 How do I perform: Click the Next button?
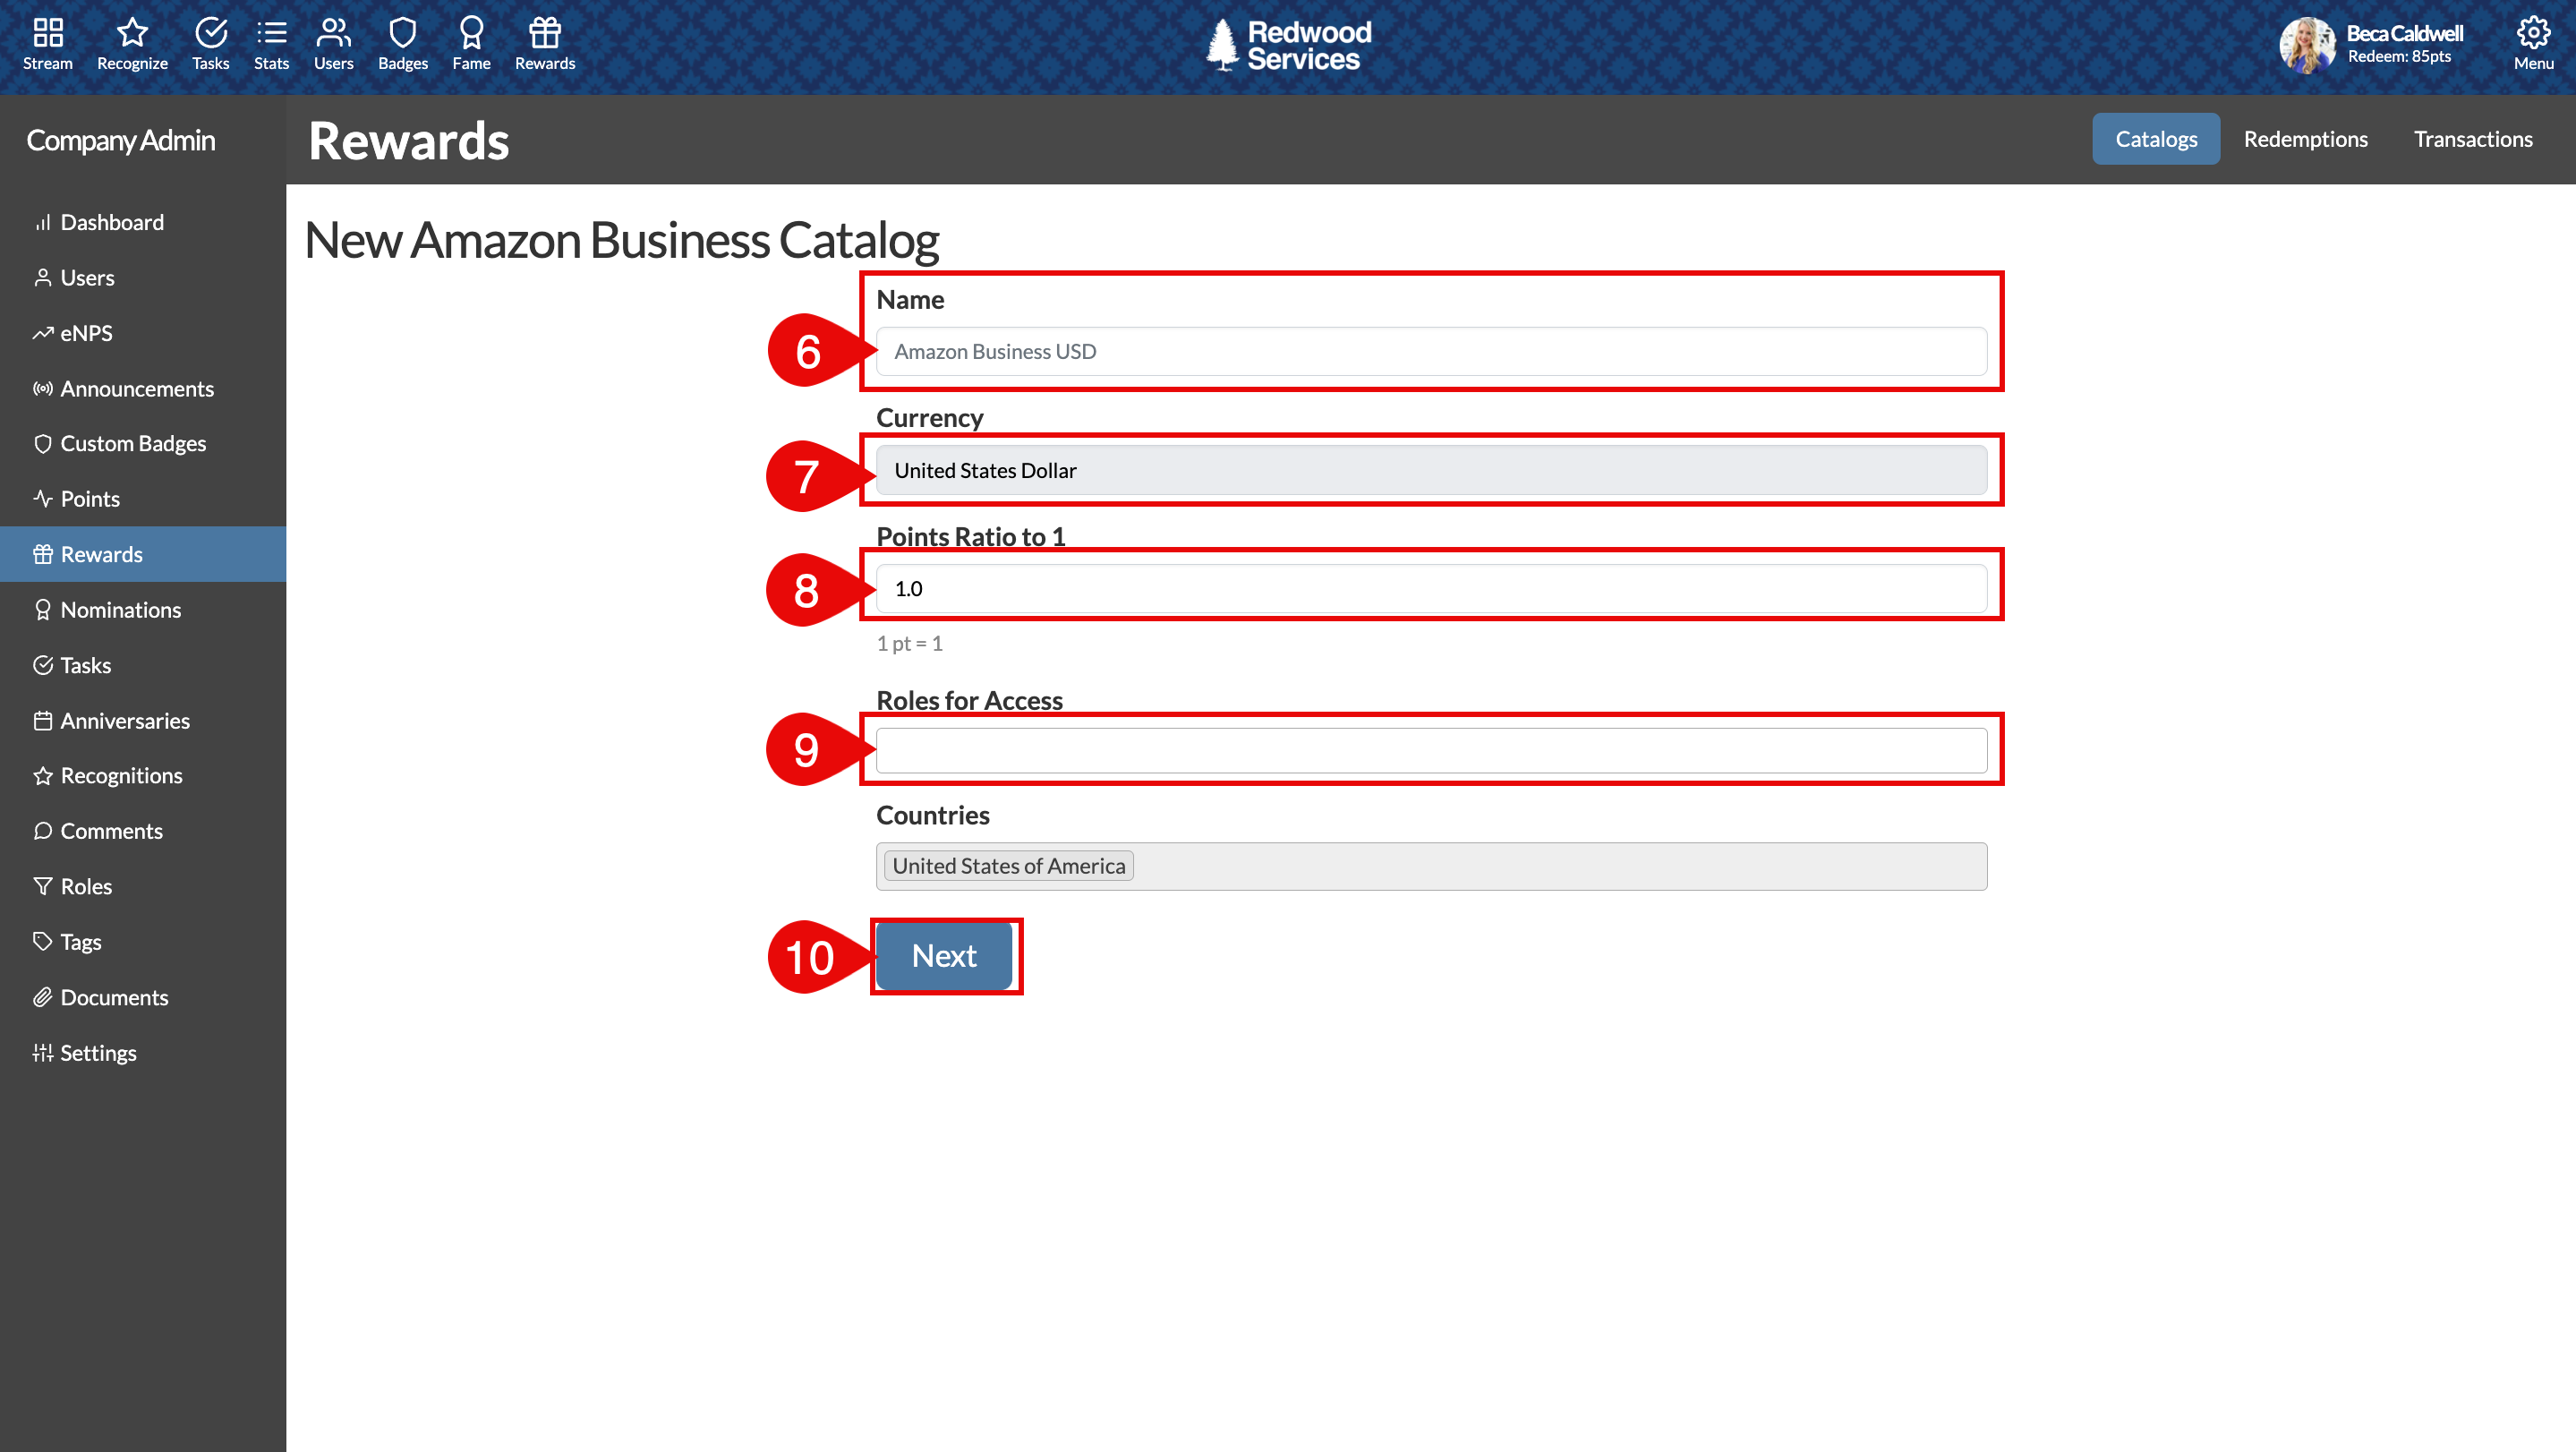tap(944, 956)
